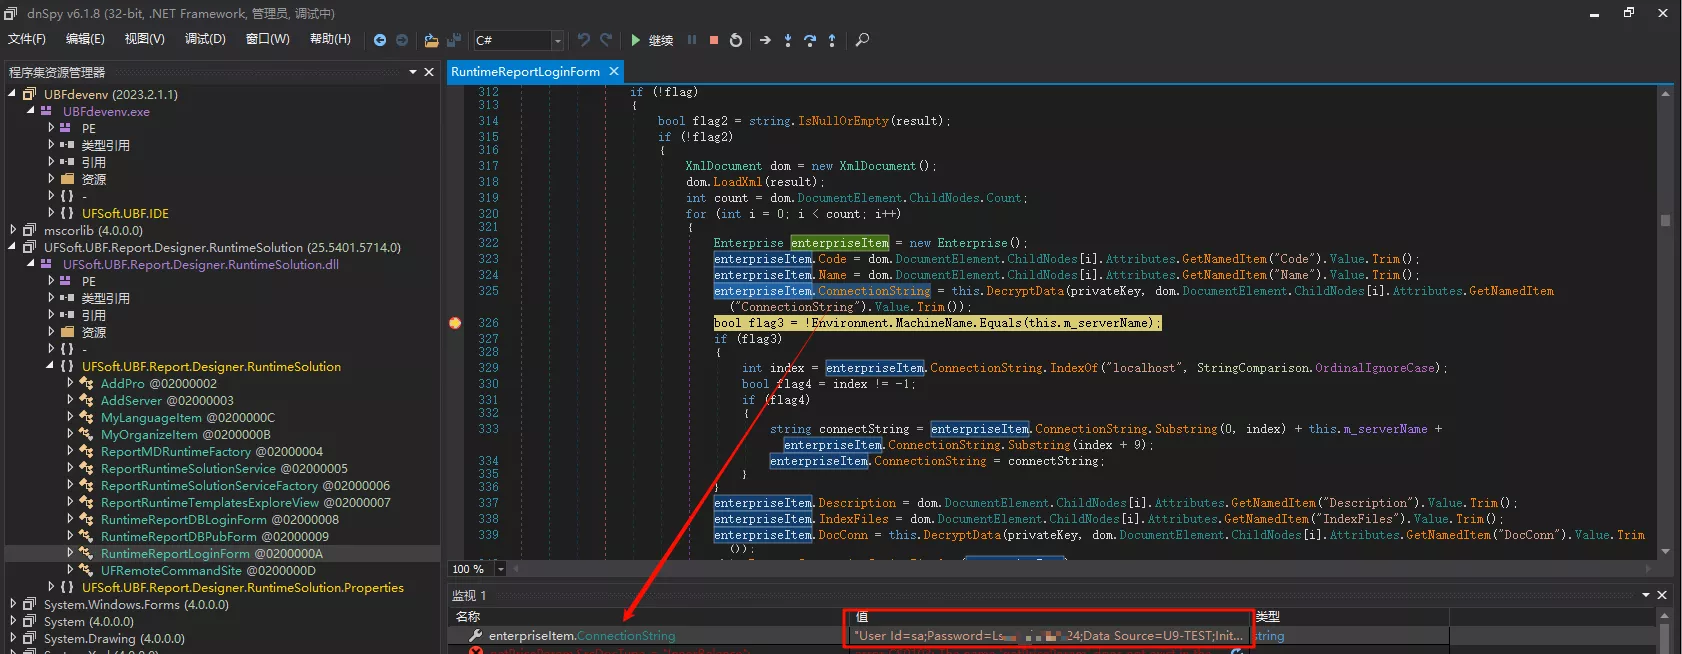Click the Step Out icon
Screen dimensions: 1682x654
click(x=832, y=40)
